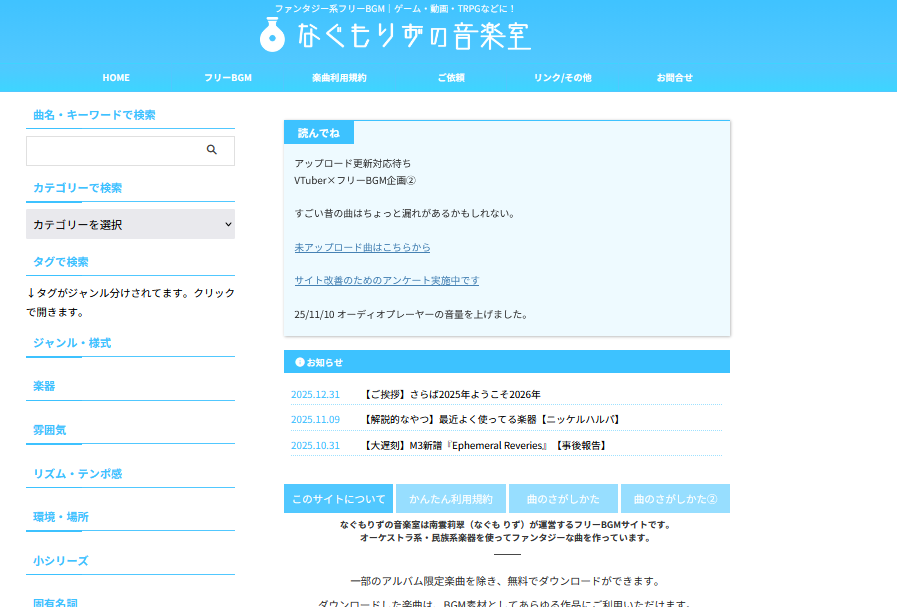Open the 未アップロード曲はこちらから link
The image size is (897, 607).
(362, 247)
